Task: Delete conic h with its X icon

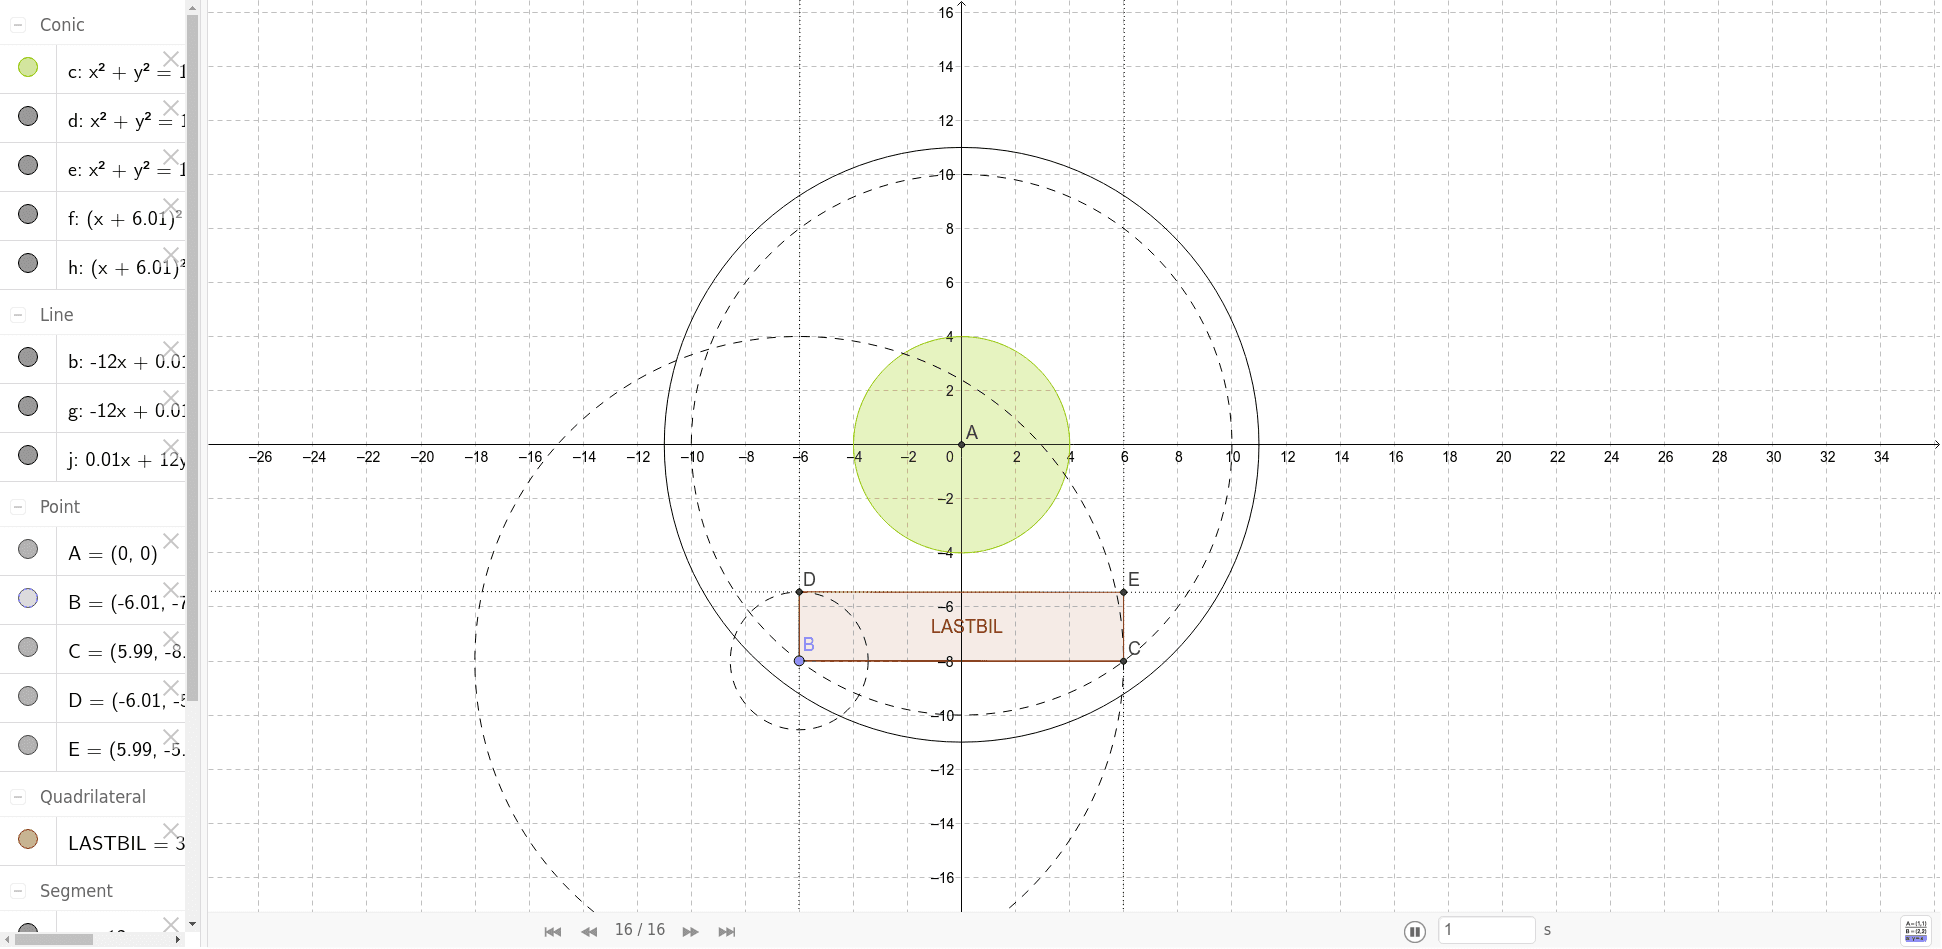Action: tap(171, 255)
